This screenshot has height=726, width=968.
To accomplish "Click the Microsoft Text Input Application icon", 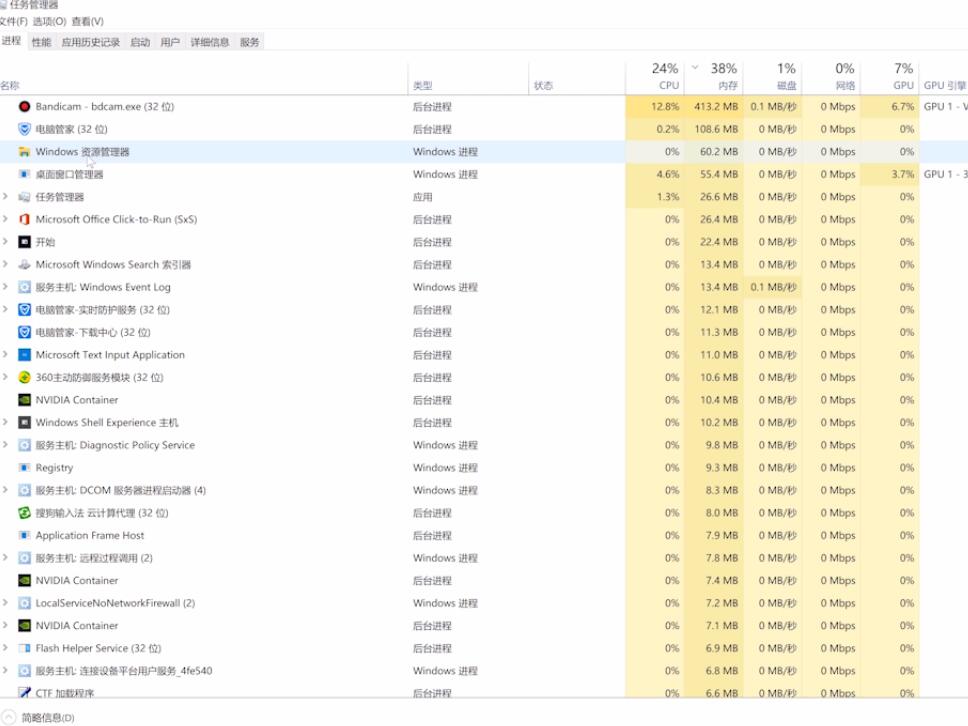I will pyautogui.click(x=24, y=355).
